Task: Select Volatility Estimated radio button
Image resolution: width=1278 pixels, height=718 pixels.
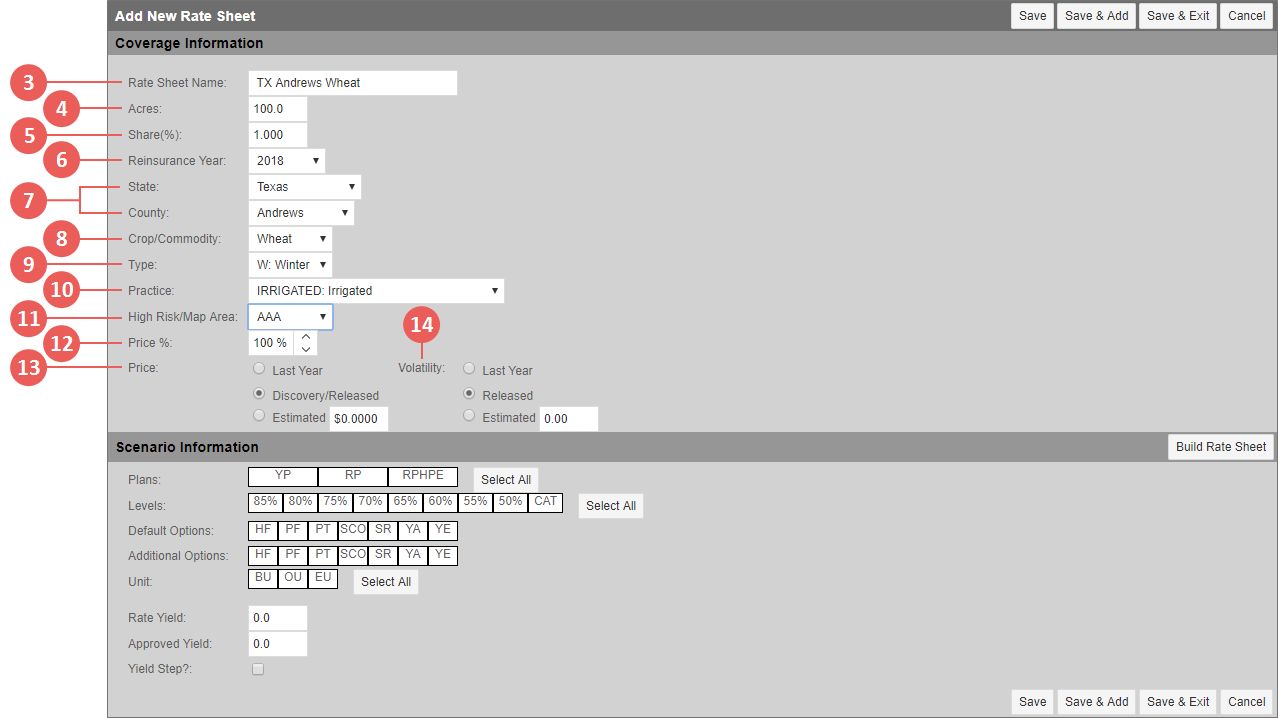Action: (469, 416)
